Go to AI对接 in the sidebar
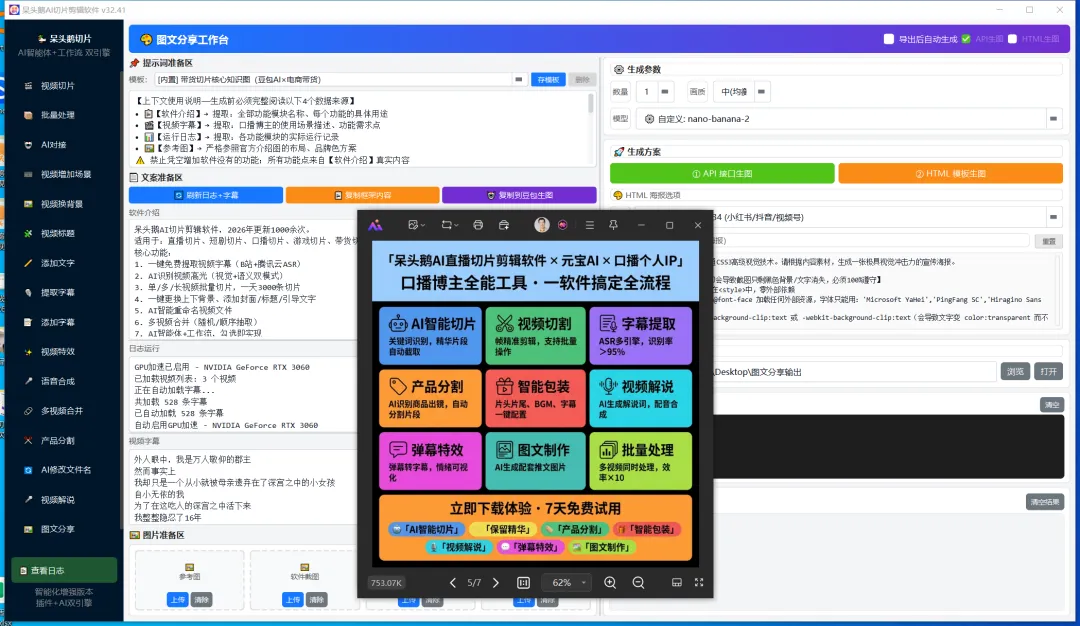Image resolution: width=1080 pixels, height=626 pixels. (54, 145)
